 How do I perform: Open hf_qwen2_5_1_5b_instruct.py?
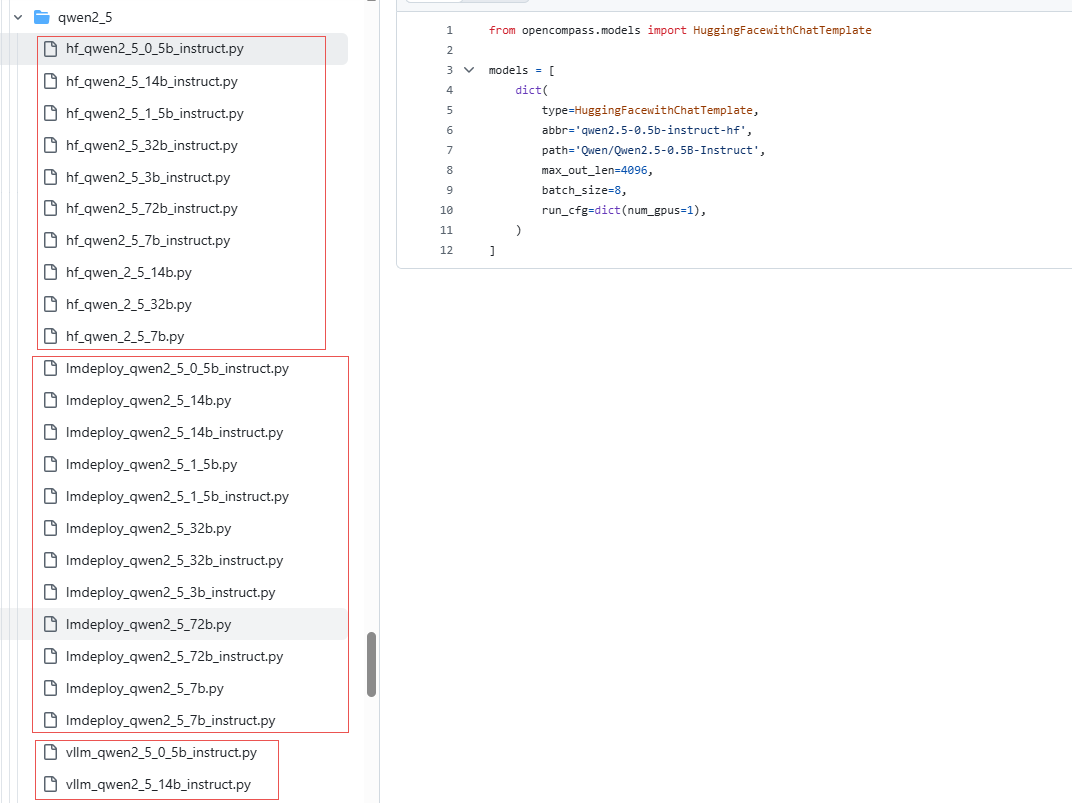[x=155, y=113]
